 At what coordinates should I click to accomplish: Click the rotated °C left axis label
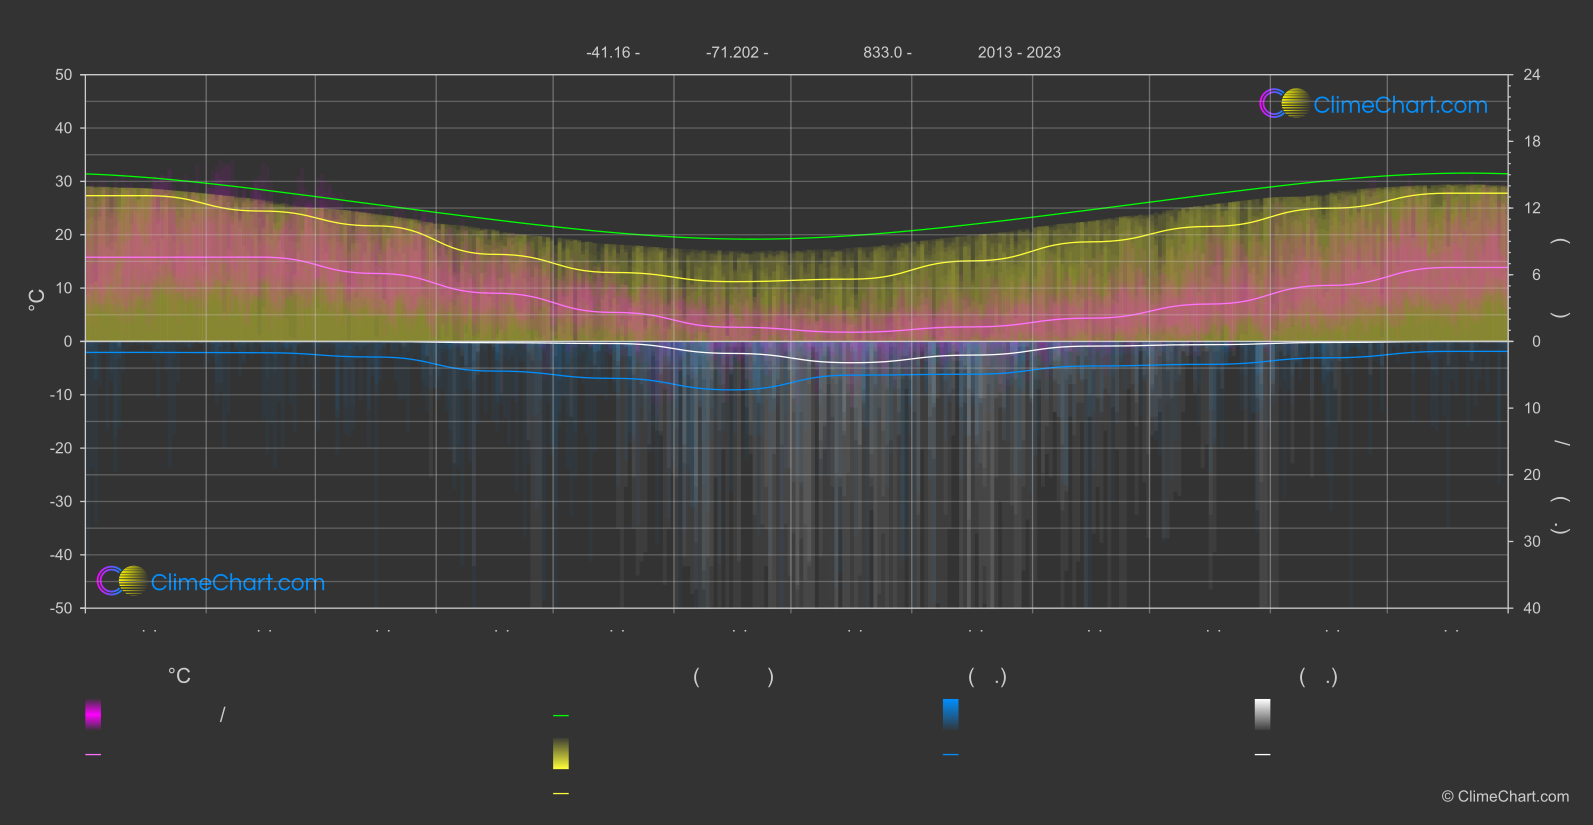[36, 300]
